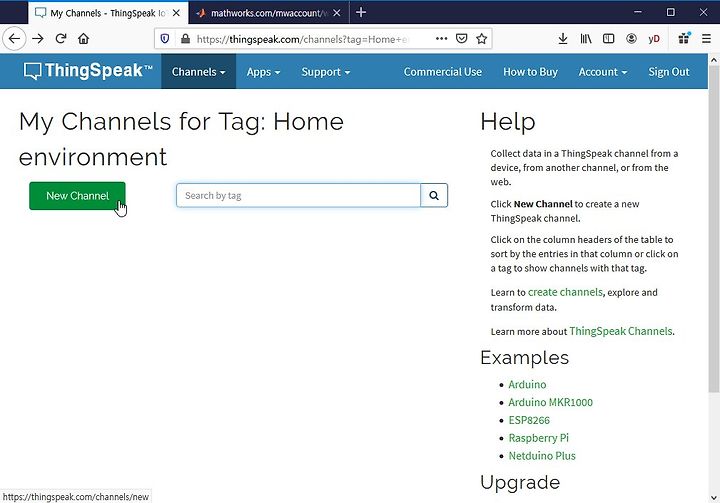Open the yD extension icon

(654, 39)
